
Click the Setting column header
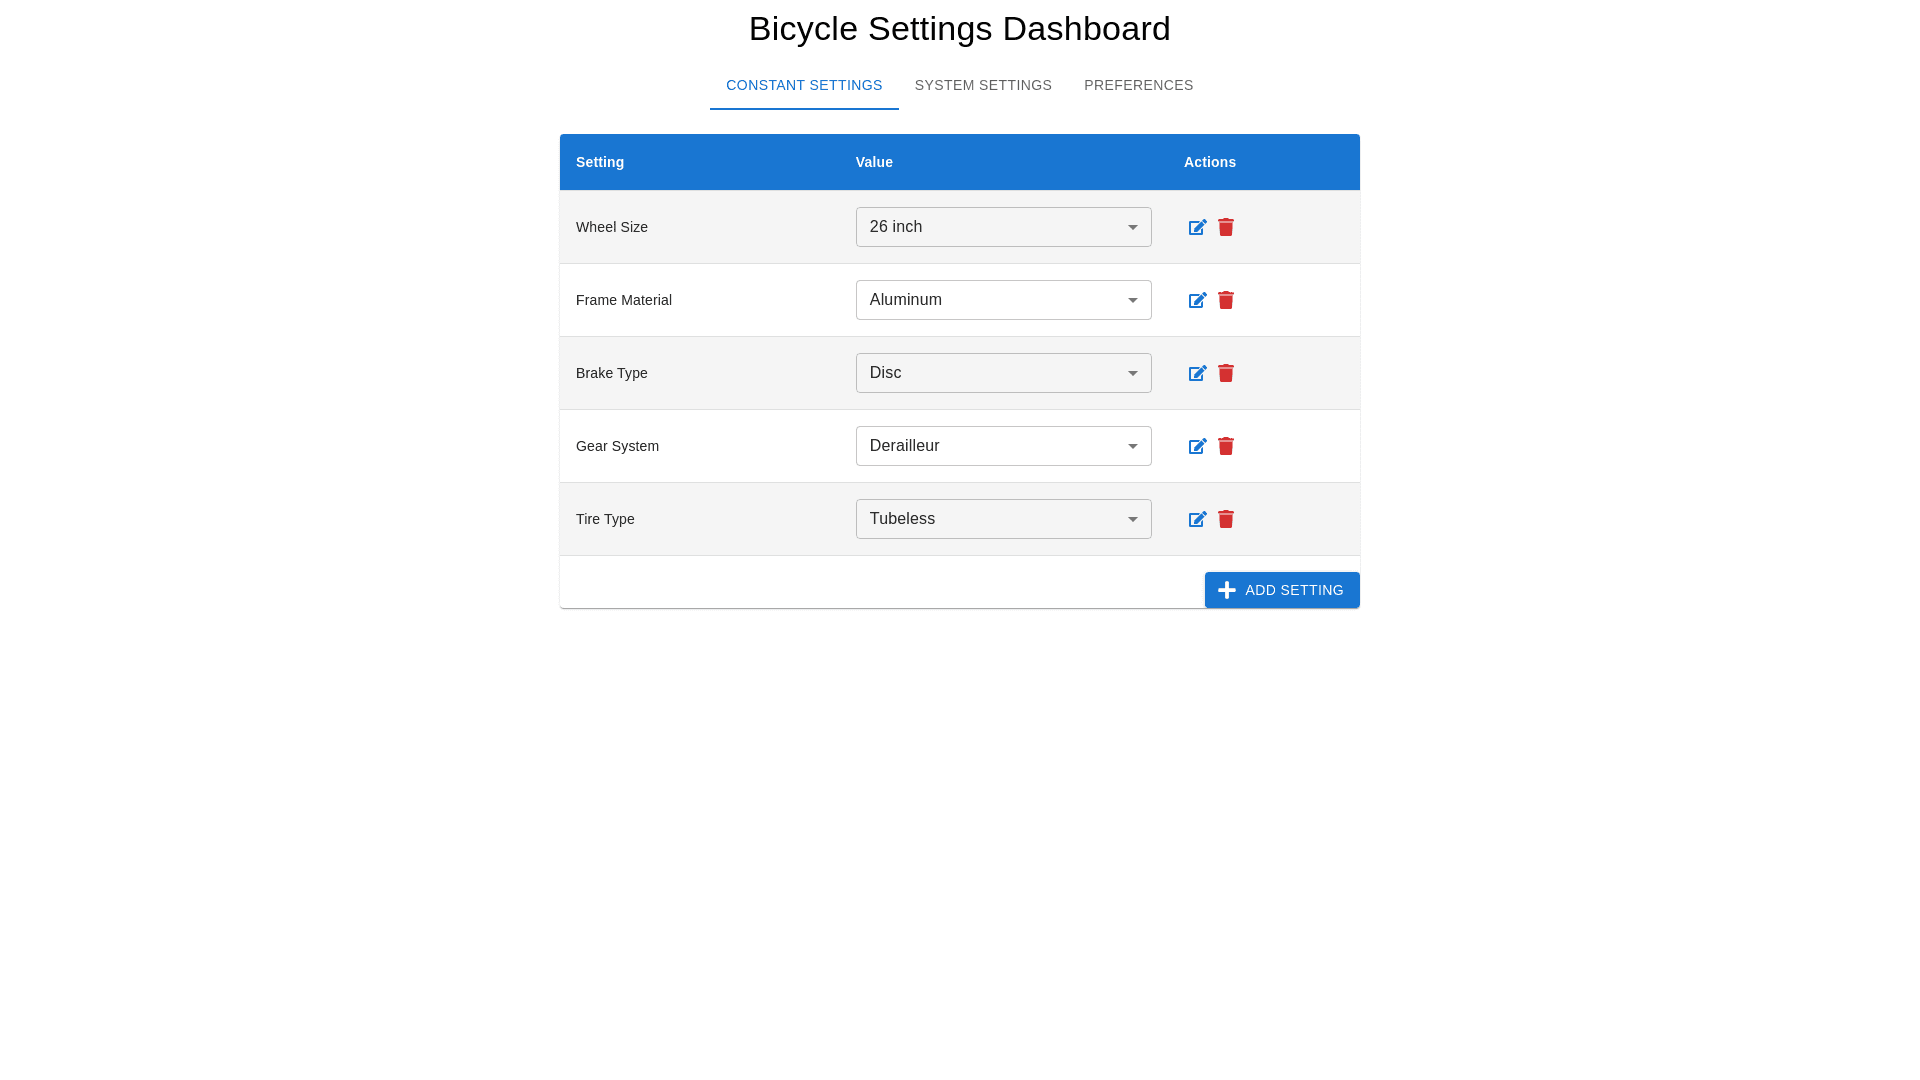click(600, 162)
